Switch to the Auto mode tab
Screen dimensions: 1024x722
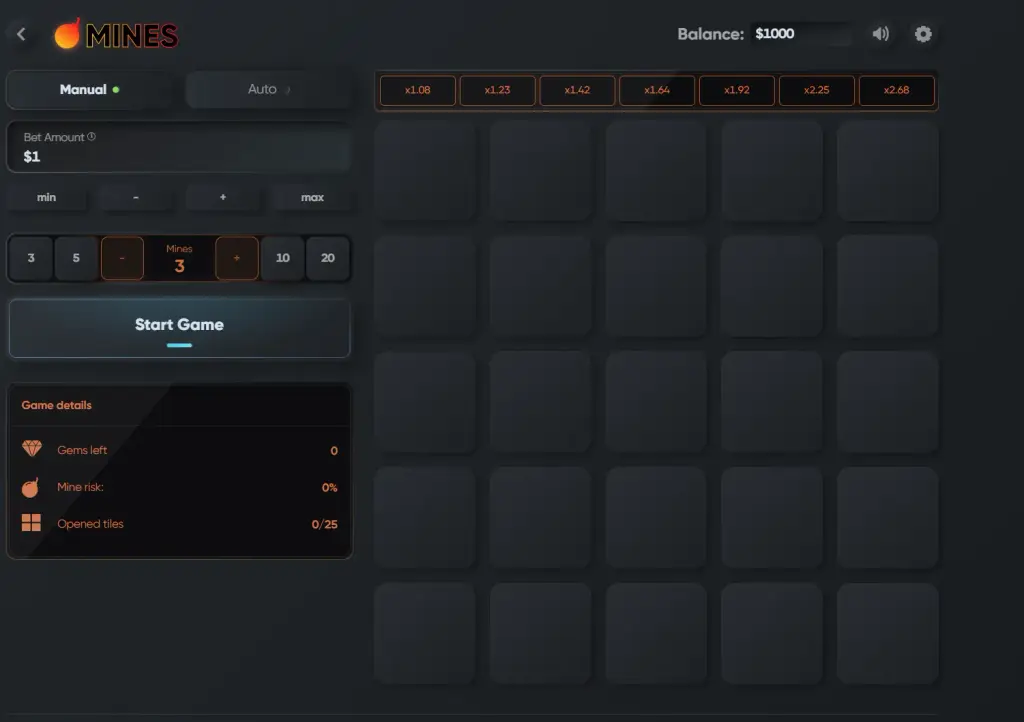(x=268, y=89)
